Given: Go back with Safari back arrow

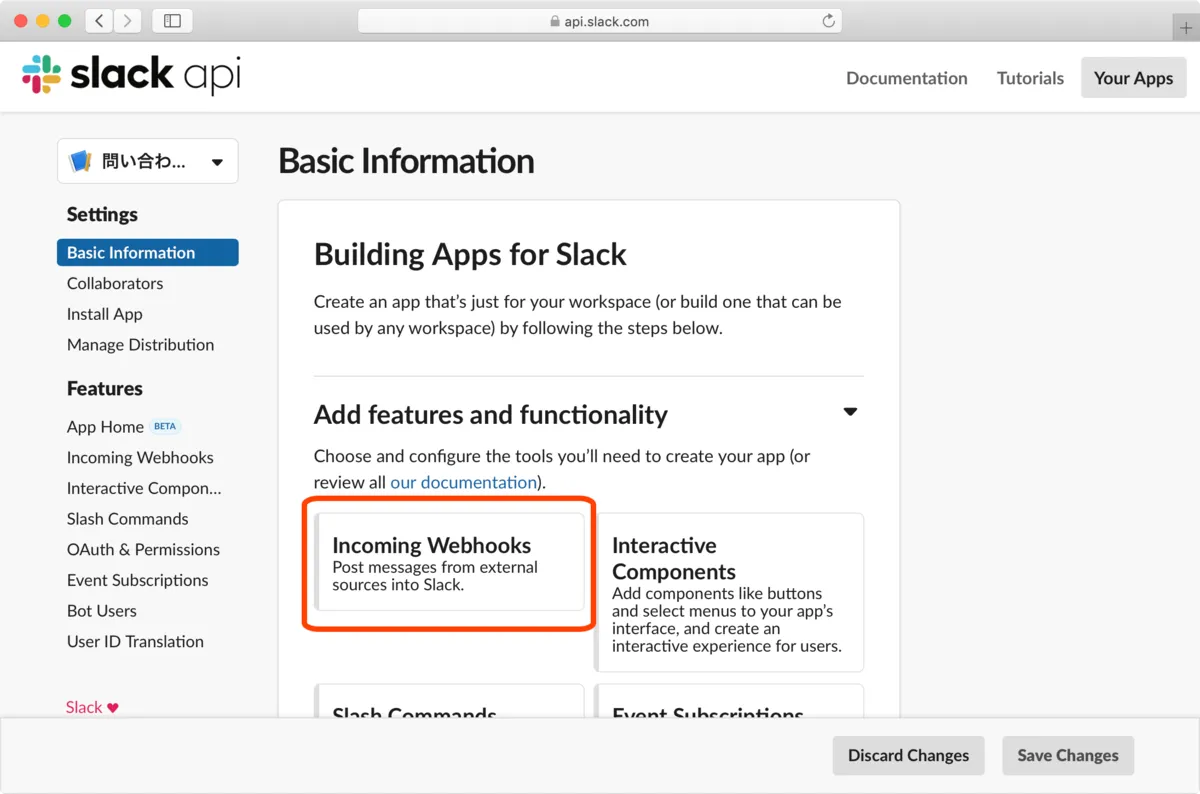Looking at the screenshot, I should point(99,21).
